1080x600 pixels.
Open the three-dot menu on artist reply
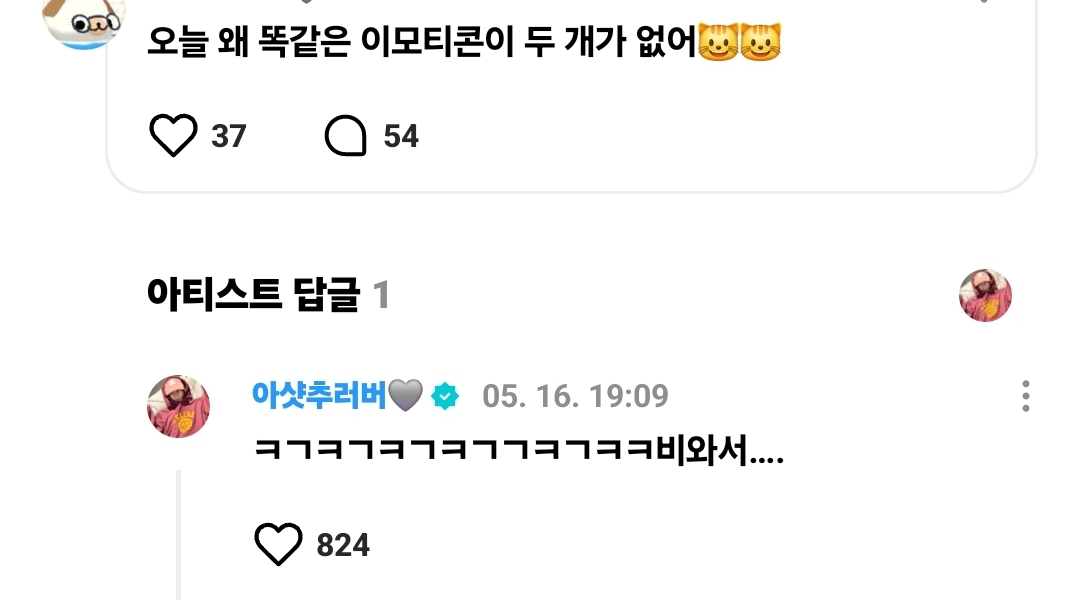1026,396
